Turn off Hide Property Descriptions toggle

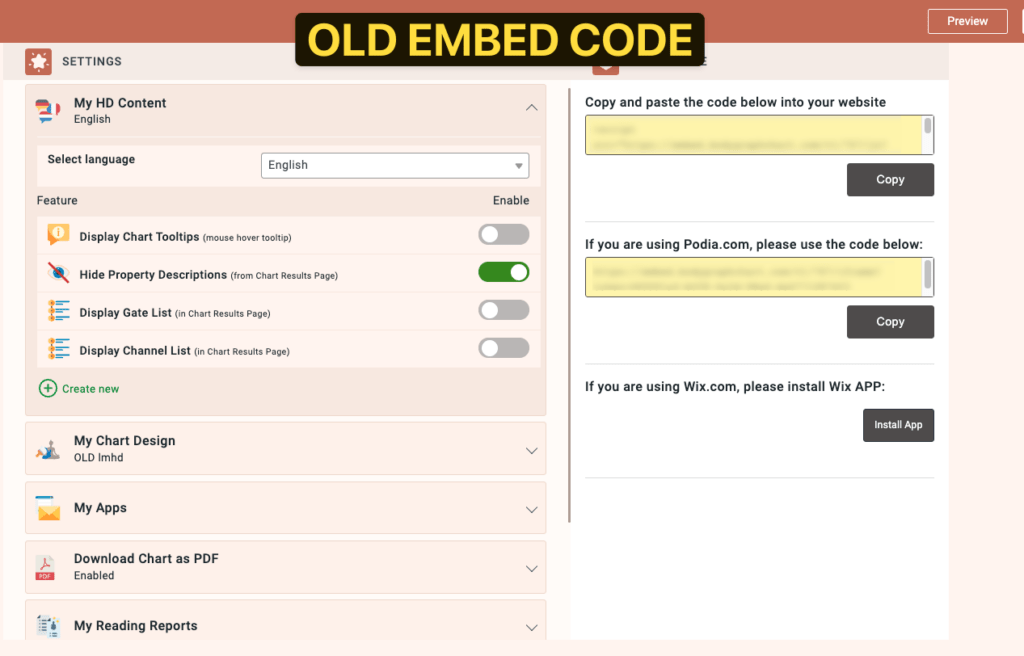click(504, 272)
